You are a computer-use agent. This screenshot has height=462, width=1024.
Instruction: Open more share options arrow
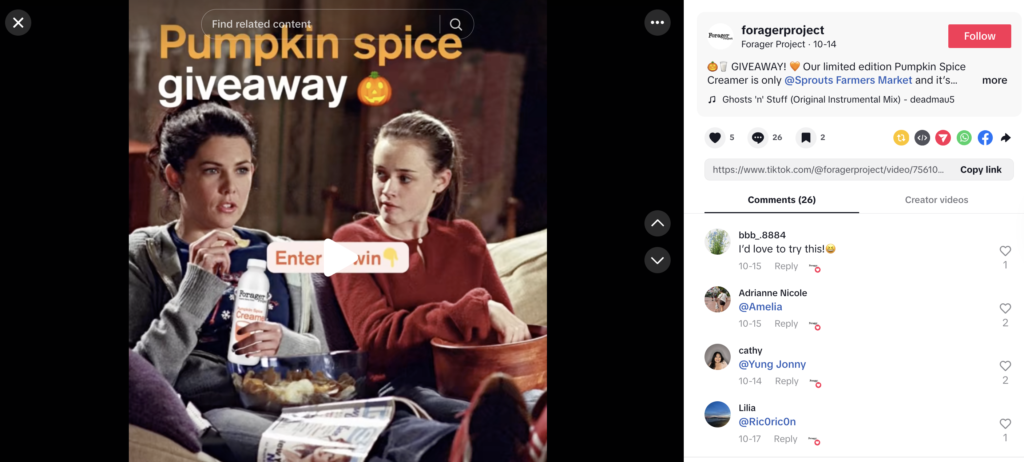(1006, 138)
